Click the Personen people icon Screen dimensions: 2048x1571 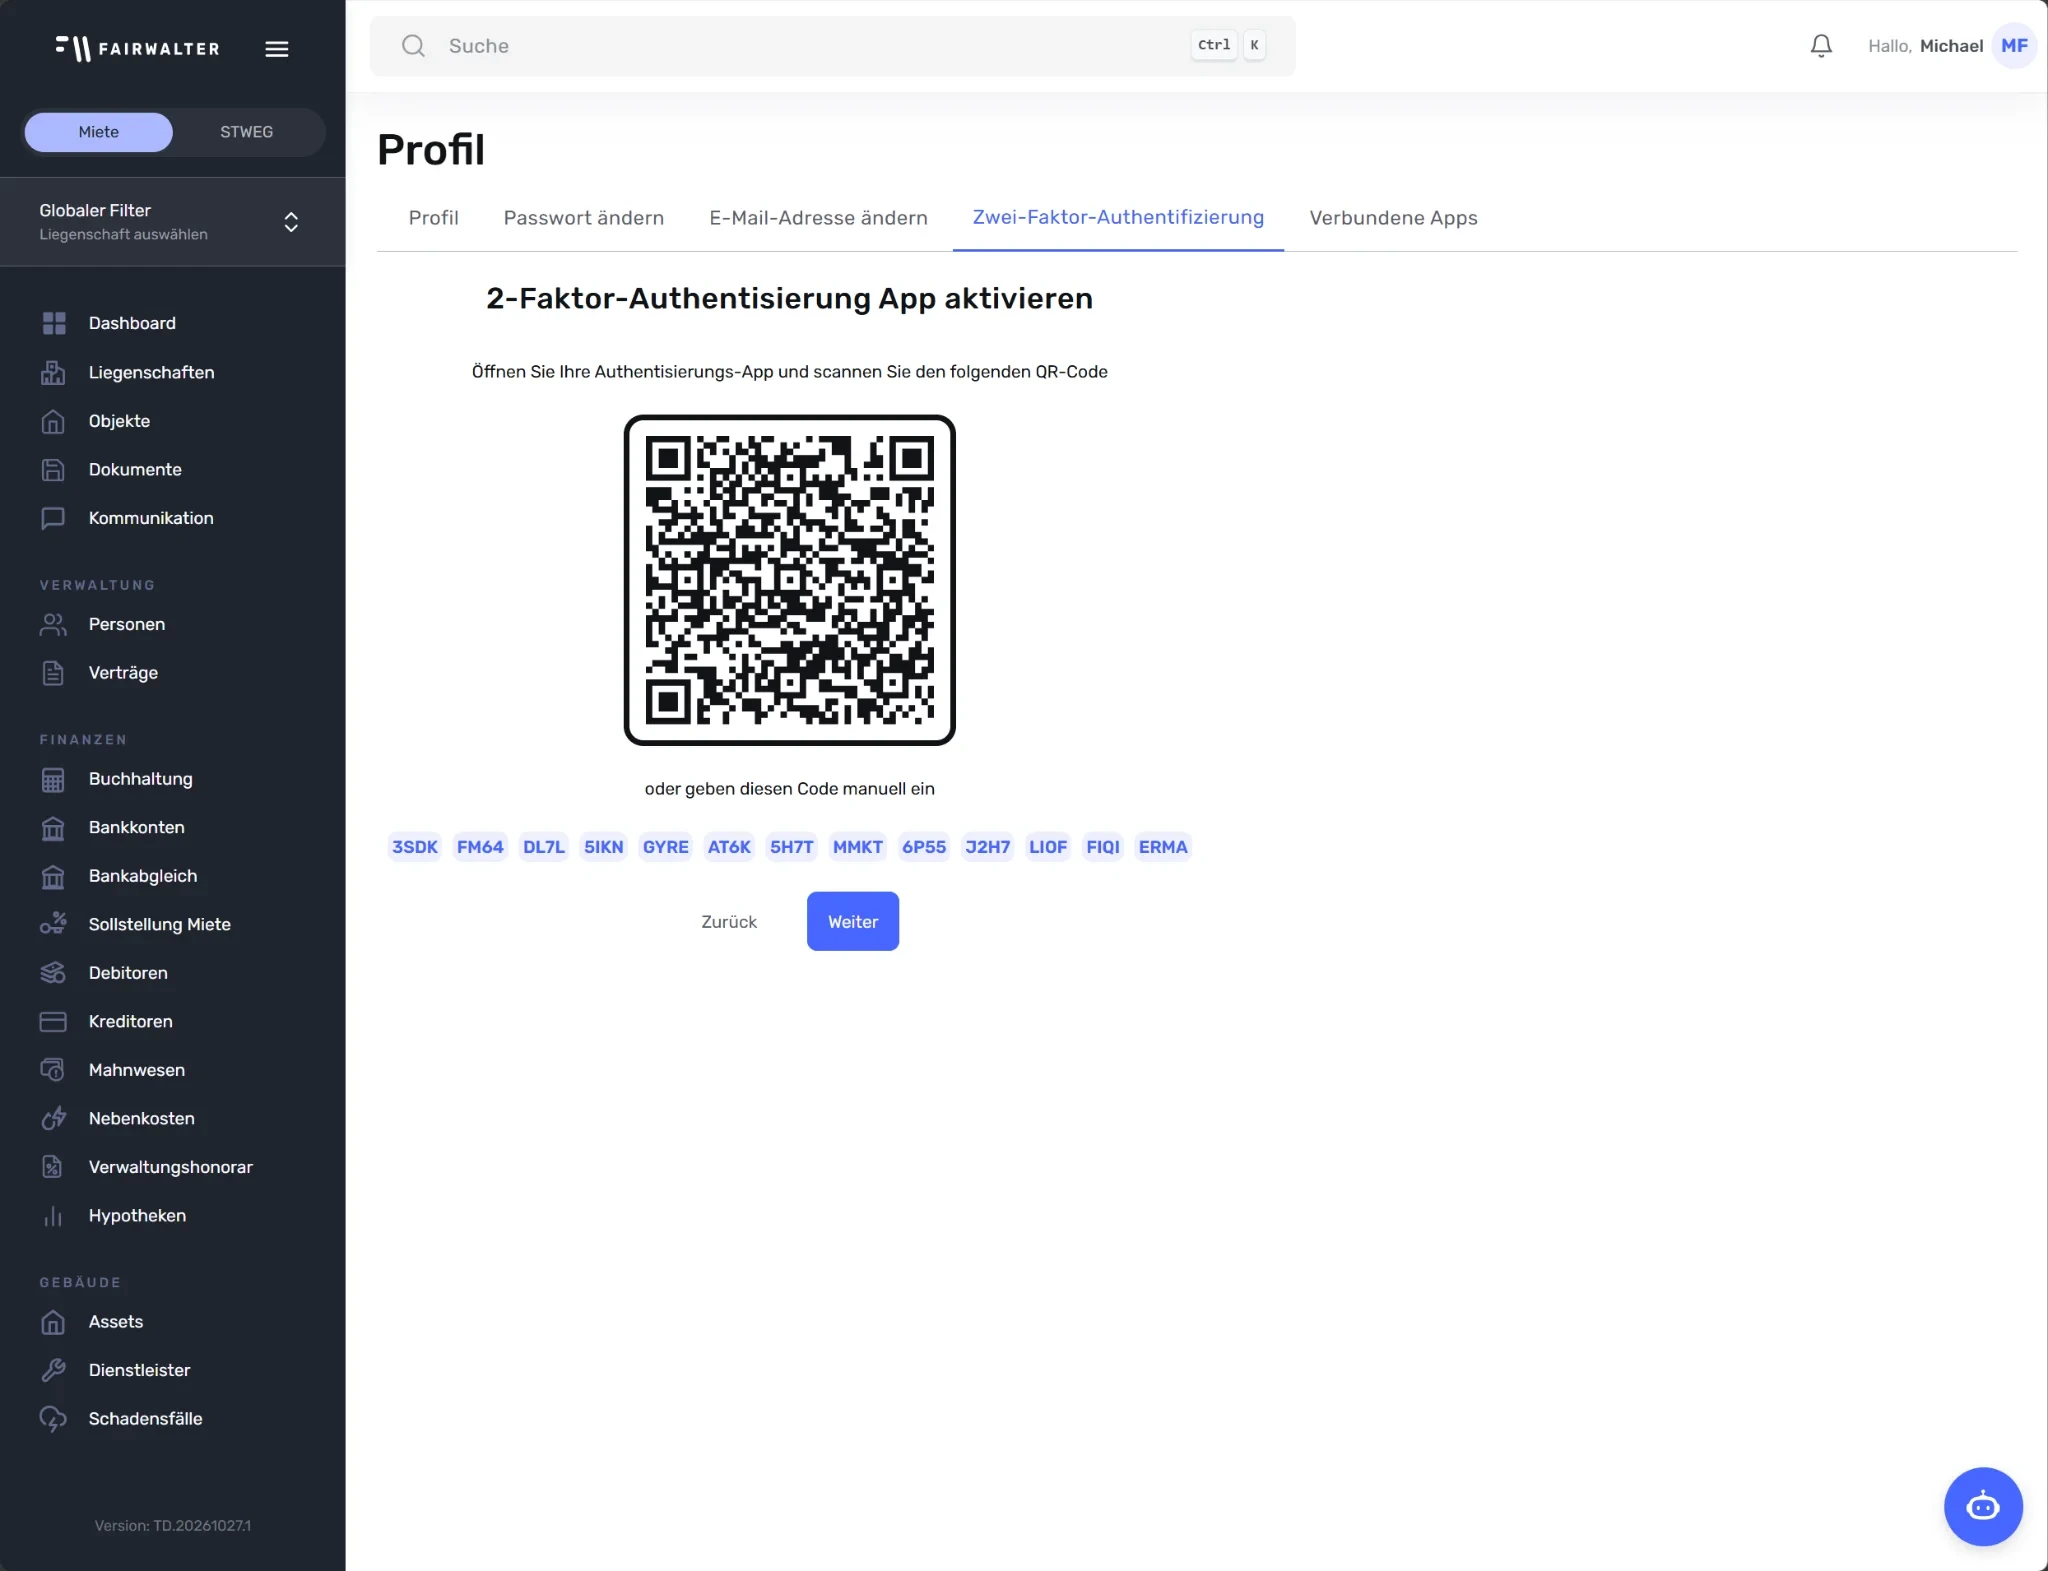[x=53, y=624]
